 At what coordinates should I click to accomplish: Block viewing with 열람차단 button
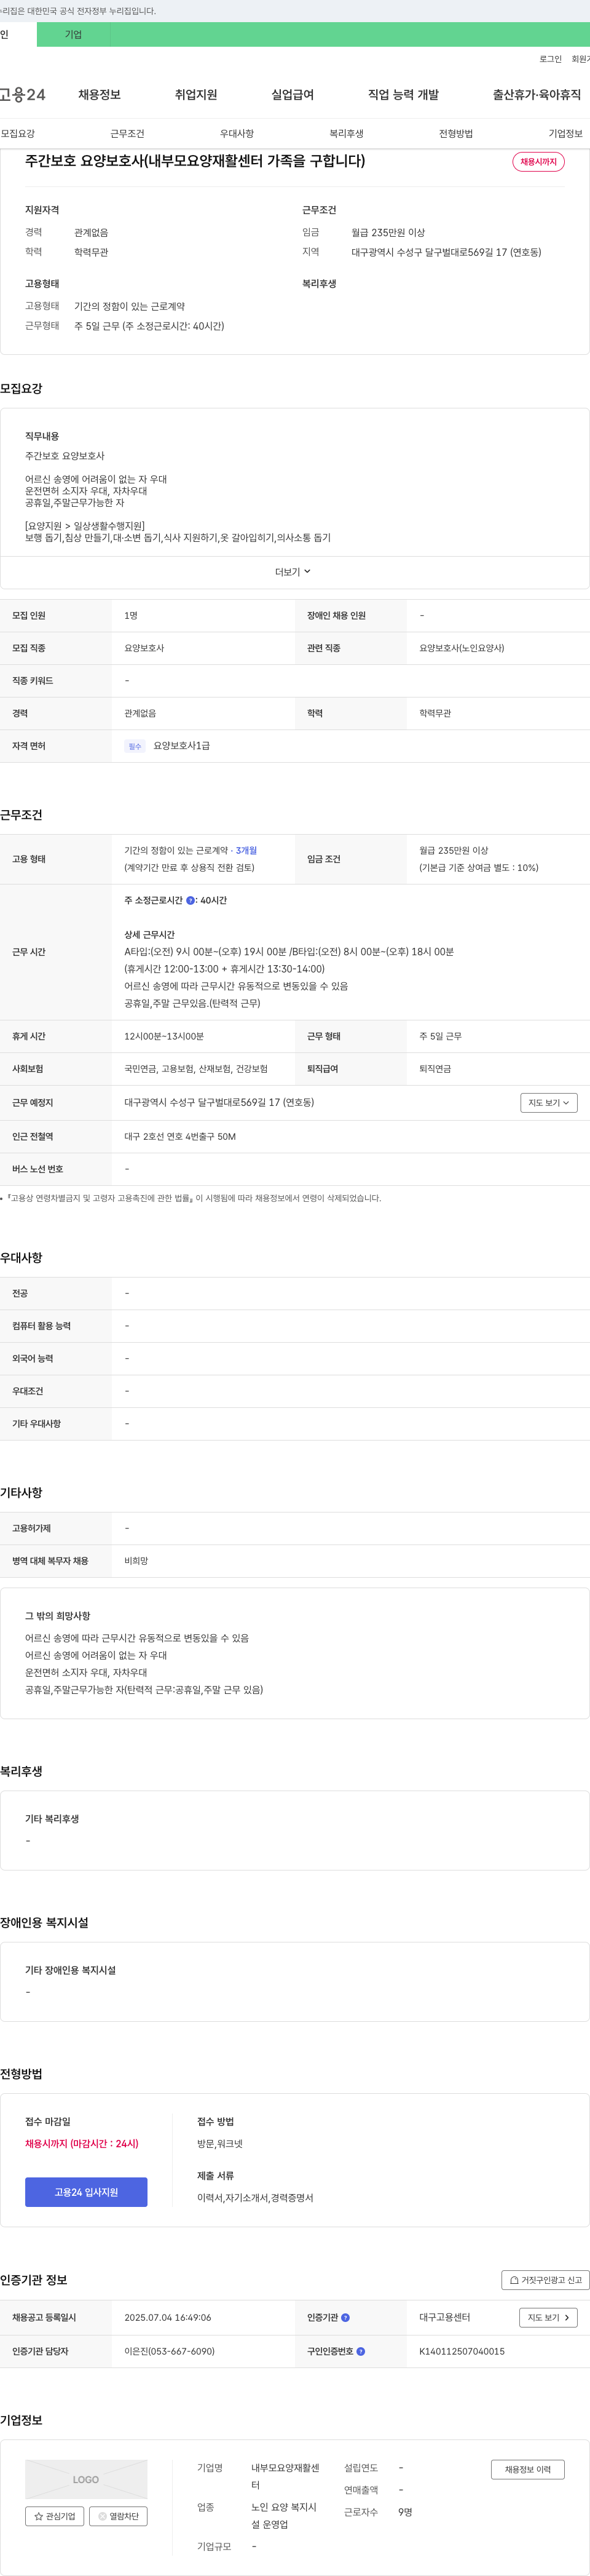(x=118, y=2517)
